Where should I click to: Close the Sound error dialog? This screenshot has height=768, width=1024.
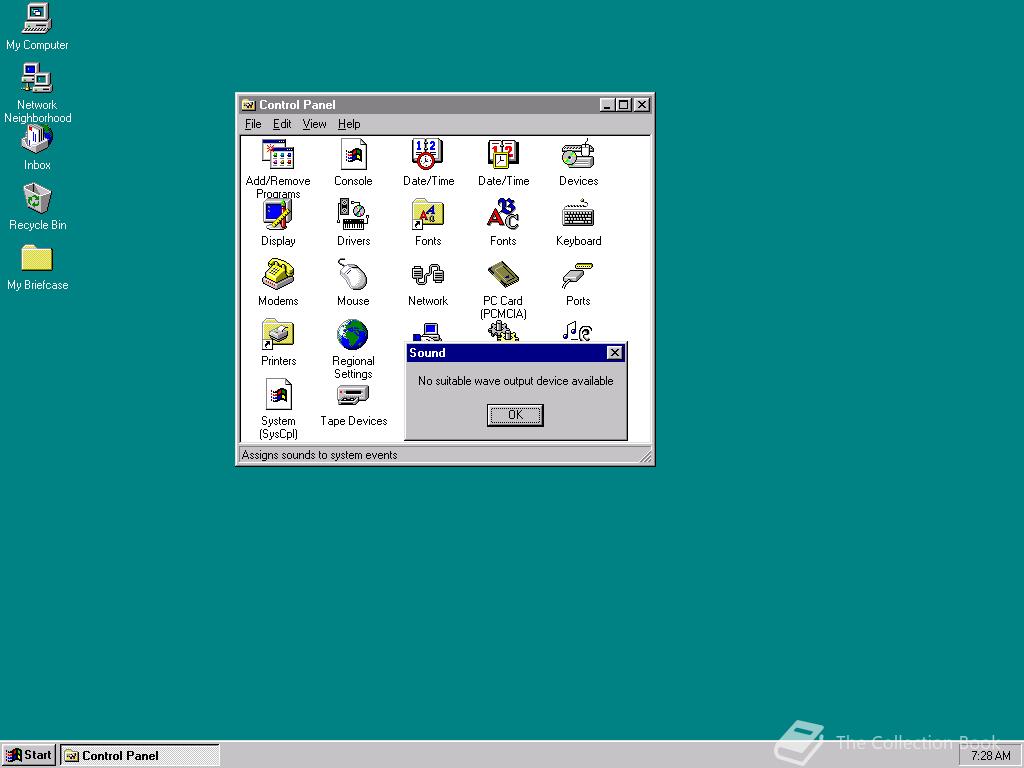click(x=615, y=353)
